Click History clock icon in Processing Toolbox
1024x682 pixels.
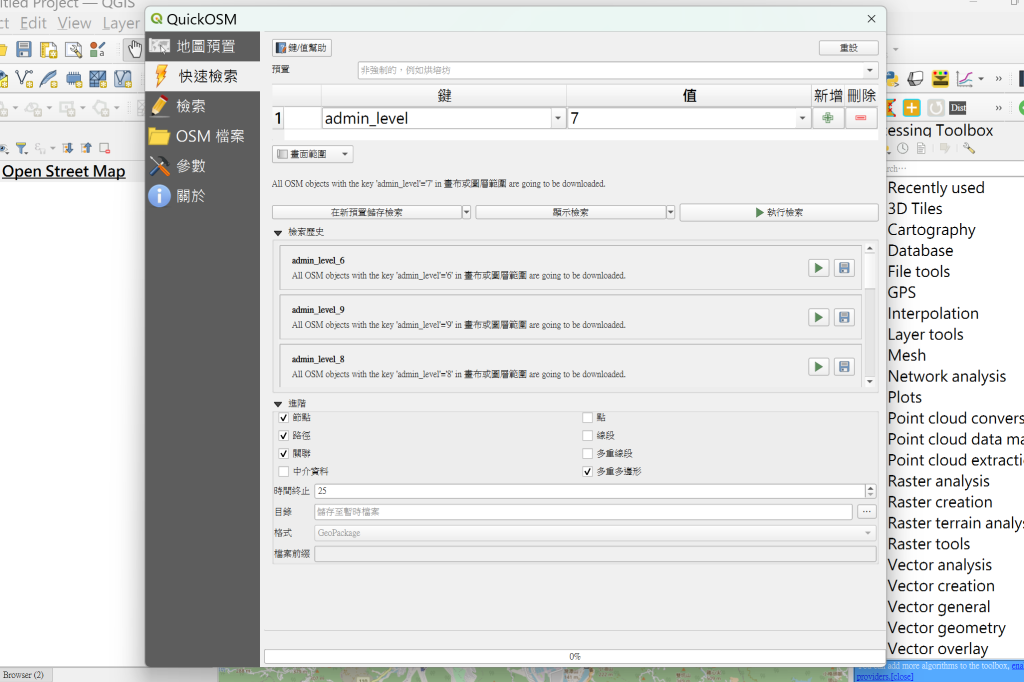click(x=903, y=148)
